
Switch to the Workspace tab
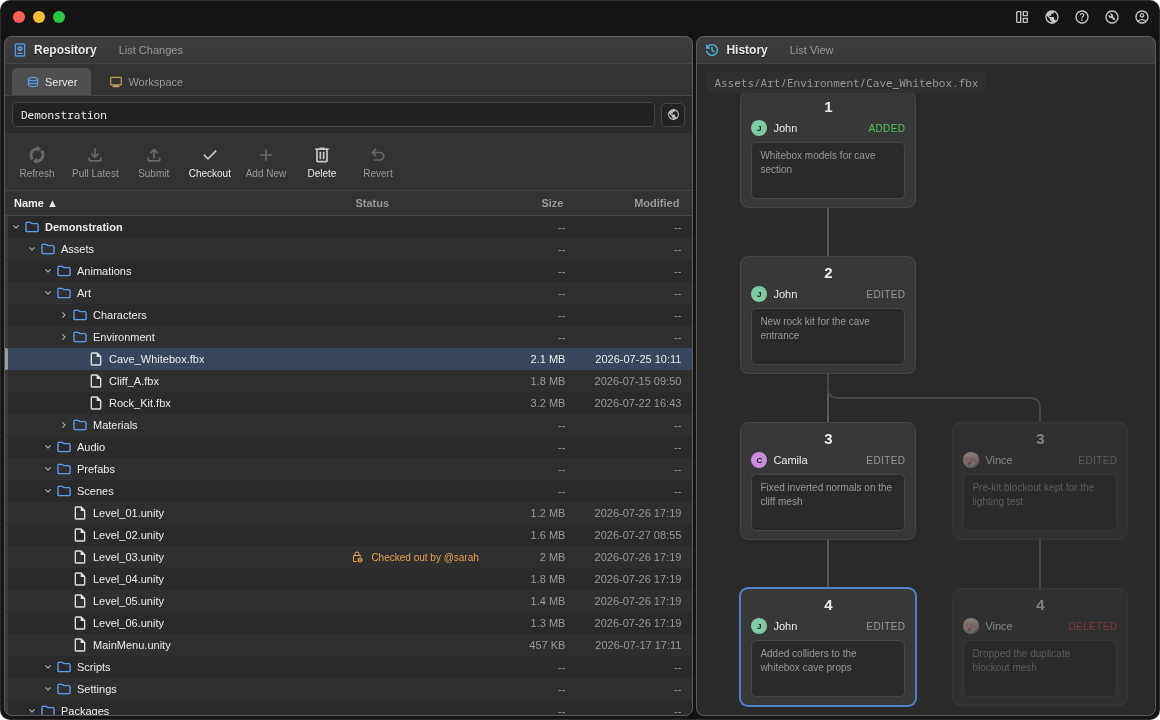pos(146,82)
